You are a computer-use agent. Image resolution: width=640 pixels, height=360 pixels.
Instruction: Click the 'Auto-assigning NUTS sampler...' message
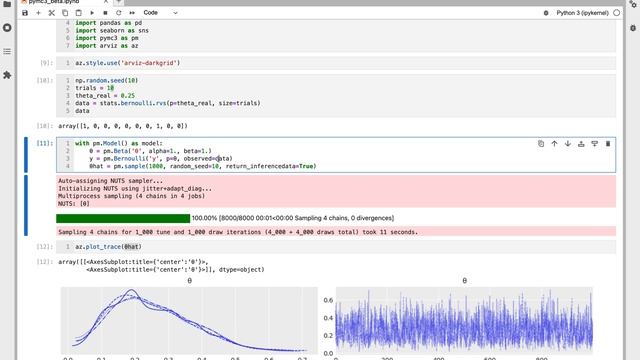110,181
